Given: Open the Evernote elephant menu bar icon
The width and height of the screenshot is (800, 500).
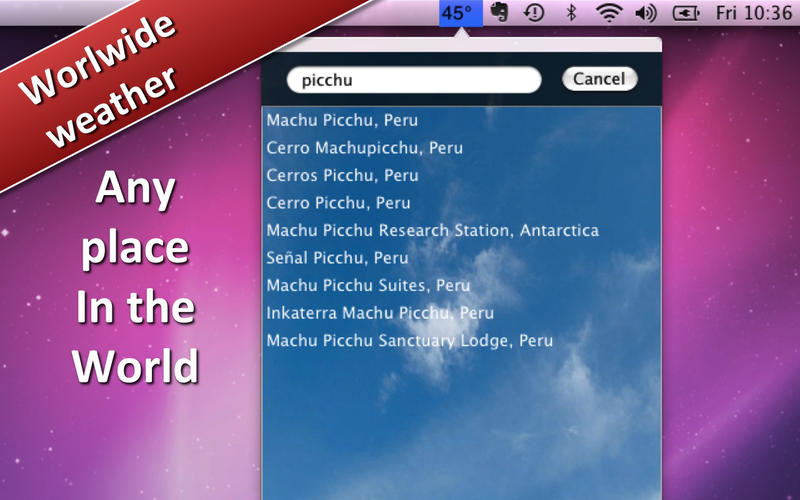Looking at the screenshot, I should point(499,12).
